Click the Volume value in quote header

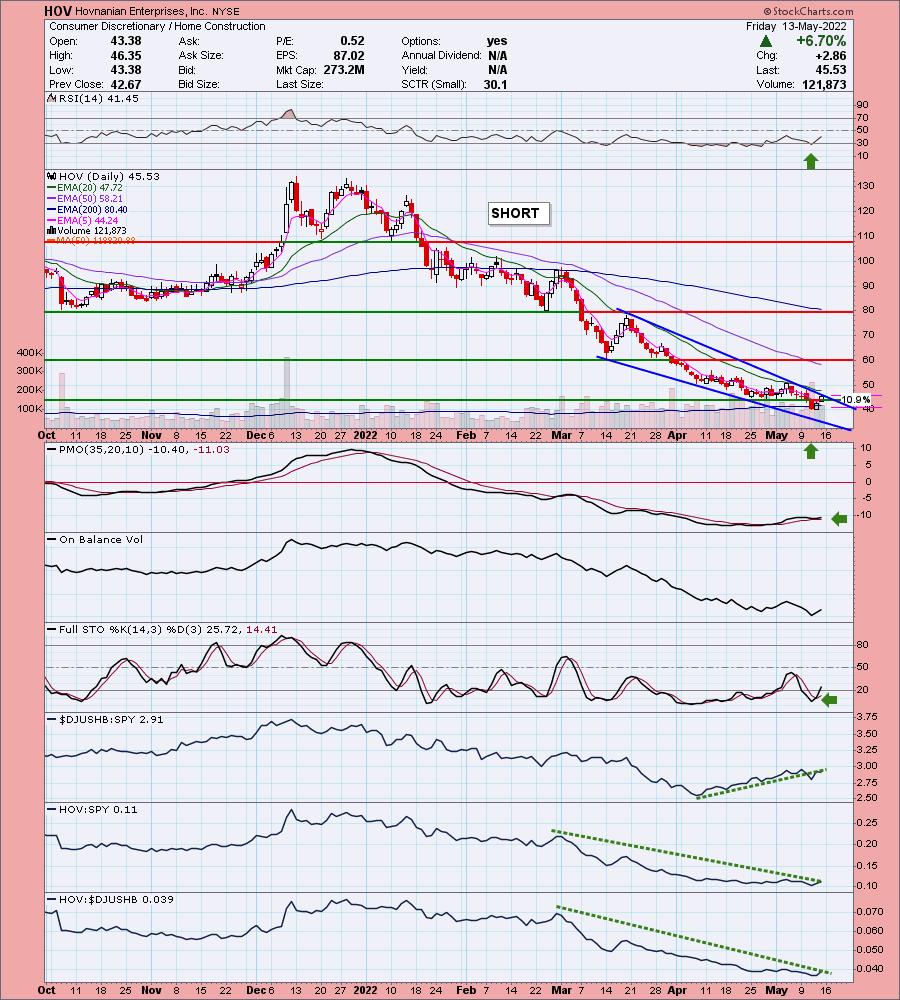824,84
